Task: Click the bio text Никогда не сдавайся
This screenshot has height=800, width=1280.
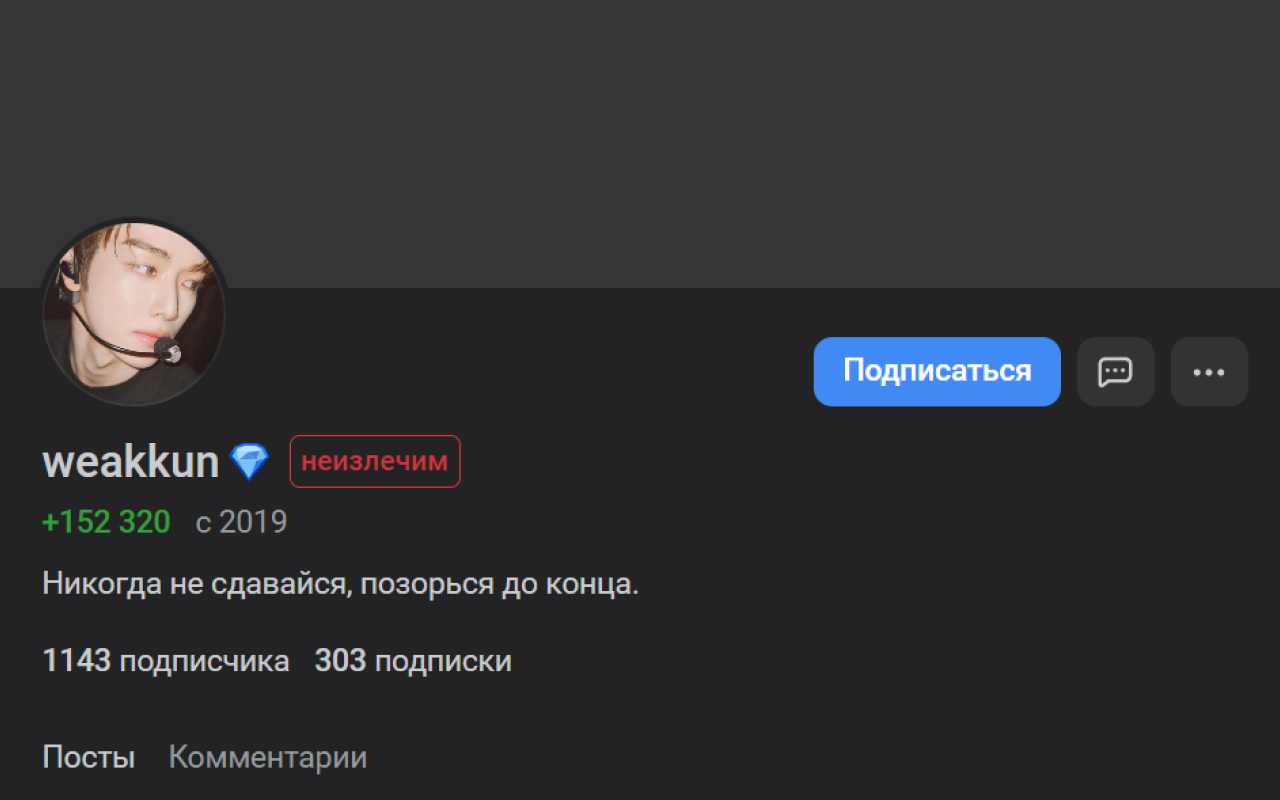Action: (340, 584)
